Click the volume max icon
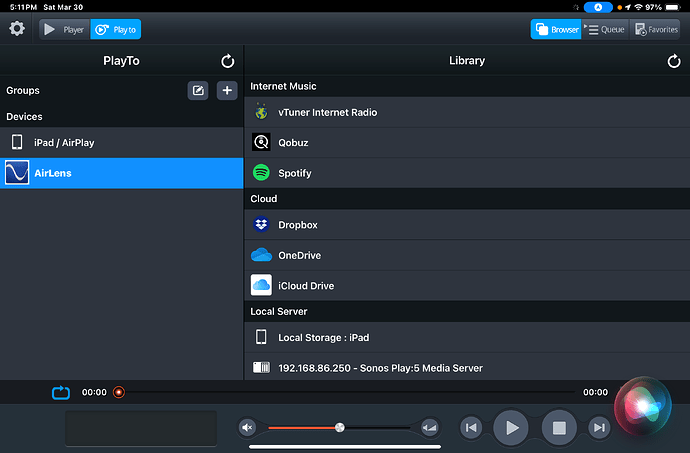 429,427
